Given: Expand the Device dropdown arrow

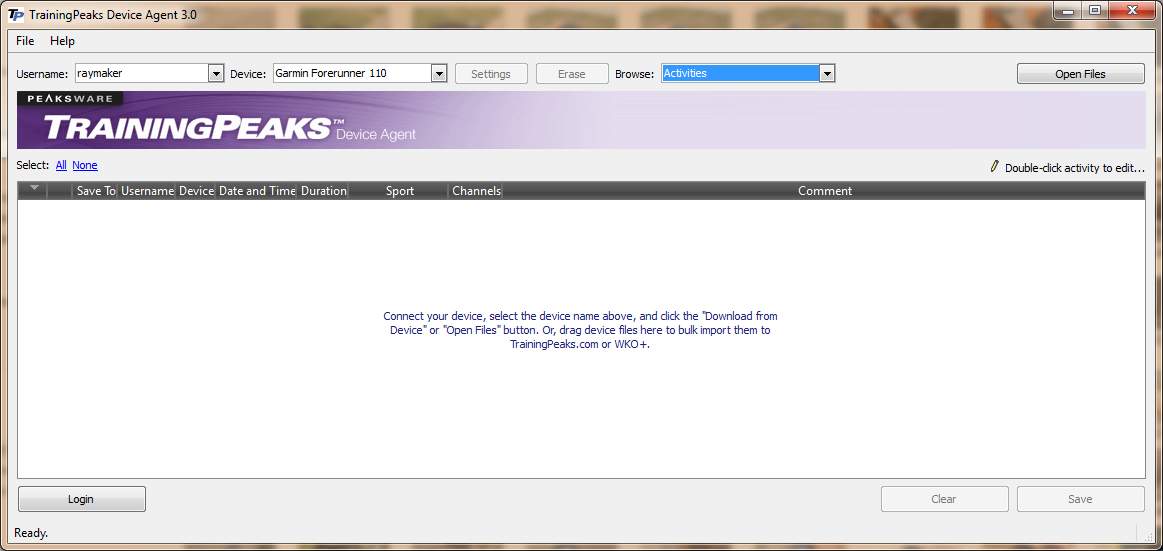Looking at the screenshot, I should pos(438,73).
